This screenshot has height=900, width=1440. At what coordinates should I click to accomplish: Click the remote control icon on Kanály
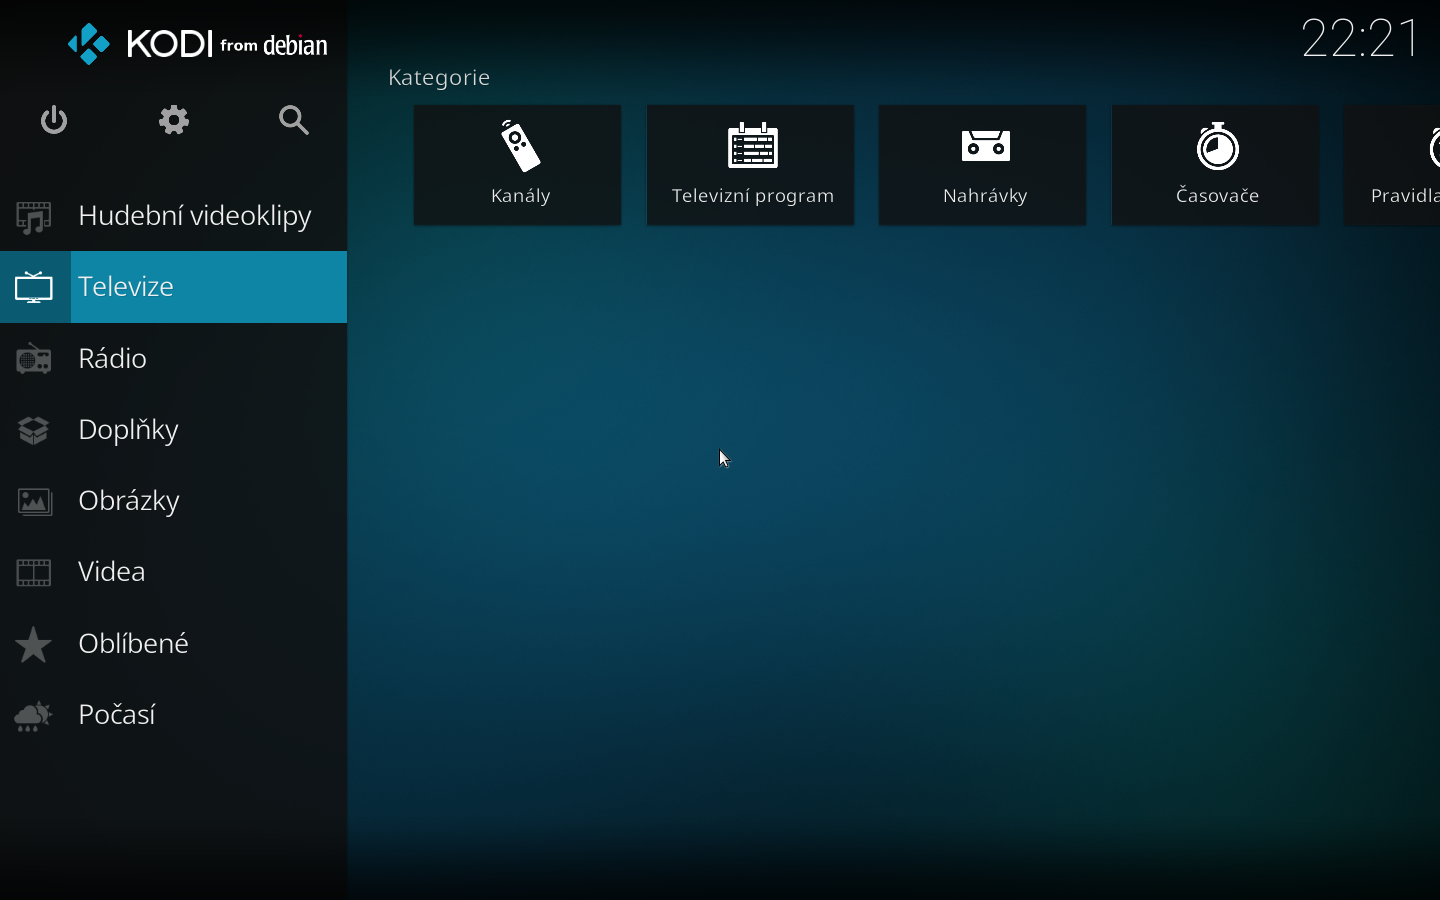pyautogui.click(x=520, y=146)
